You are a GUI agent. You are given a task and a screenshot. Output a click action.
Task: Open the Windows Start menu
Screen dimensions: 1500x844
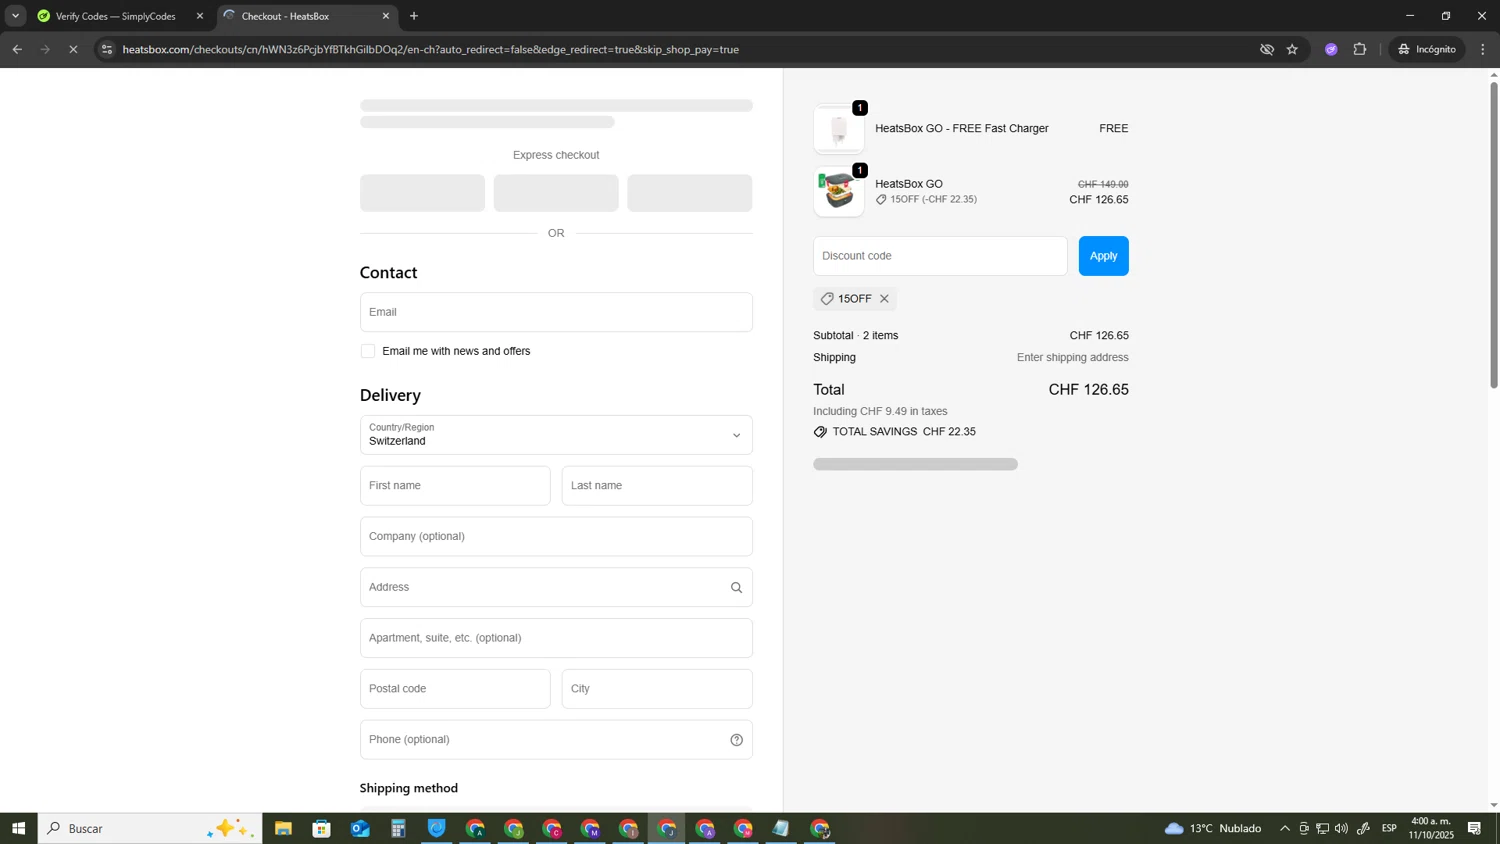pos(18,829)
